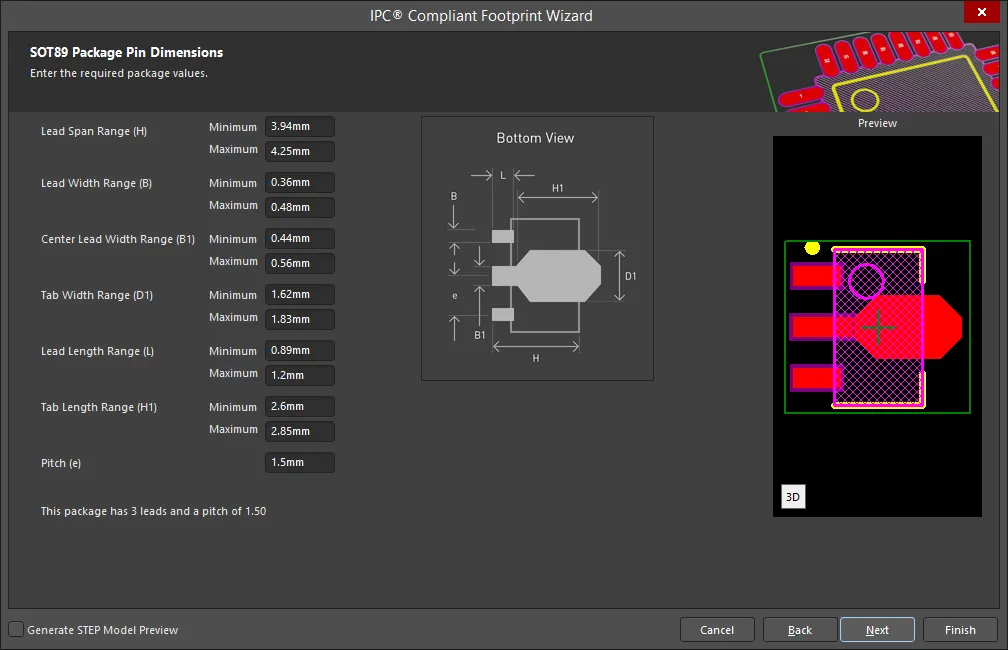Click the package leads and pitch summary text

[x=153, y=511]
